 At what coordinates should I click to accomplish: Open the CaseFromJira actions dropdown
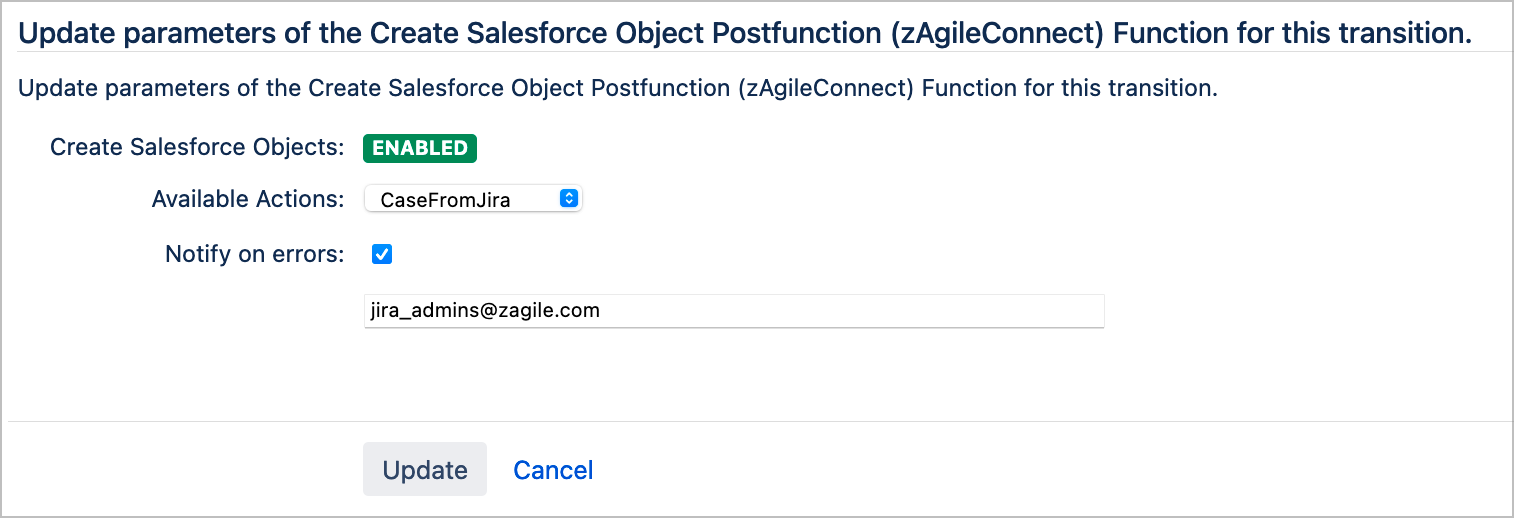click(x=472, y=199)
